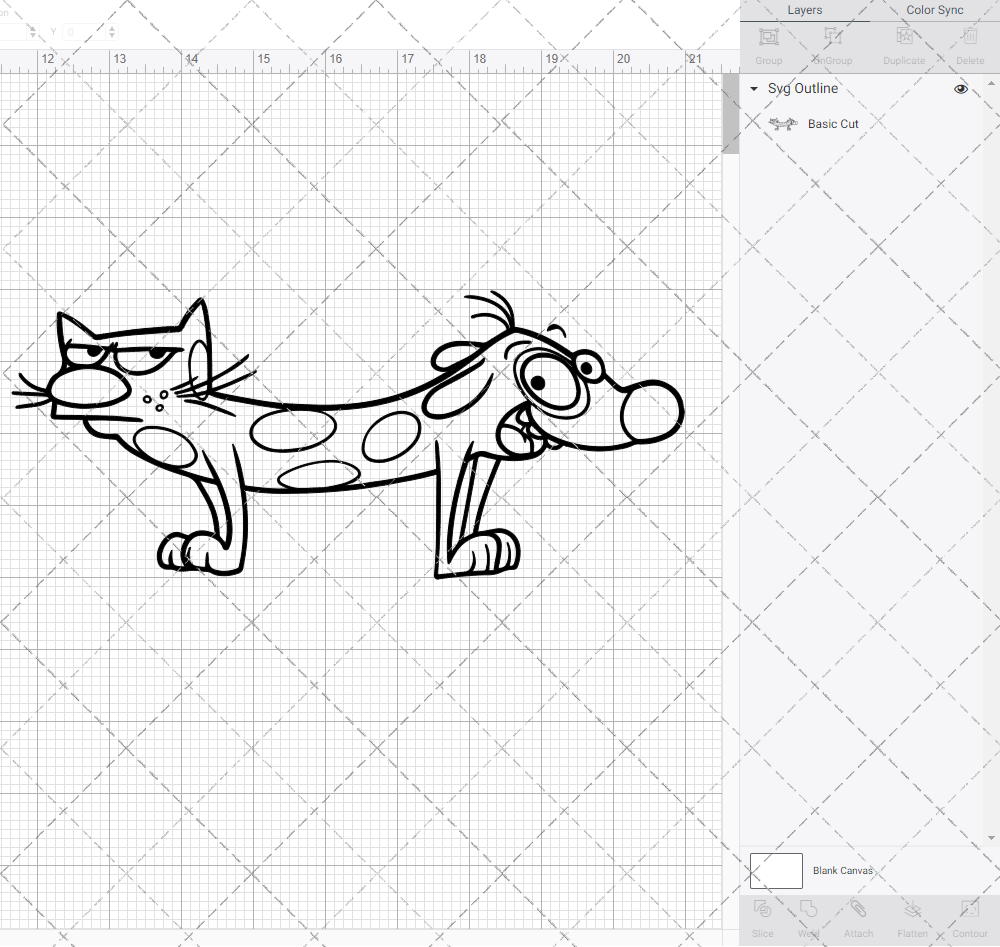The height and width of the screenshot is (947, 1000).
Task: Collapse the Svg Outline layer group
Action: point(754,89)
